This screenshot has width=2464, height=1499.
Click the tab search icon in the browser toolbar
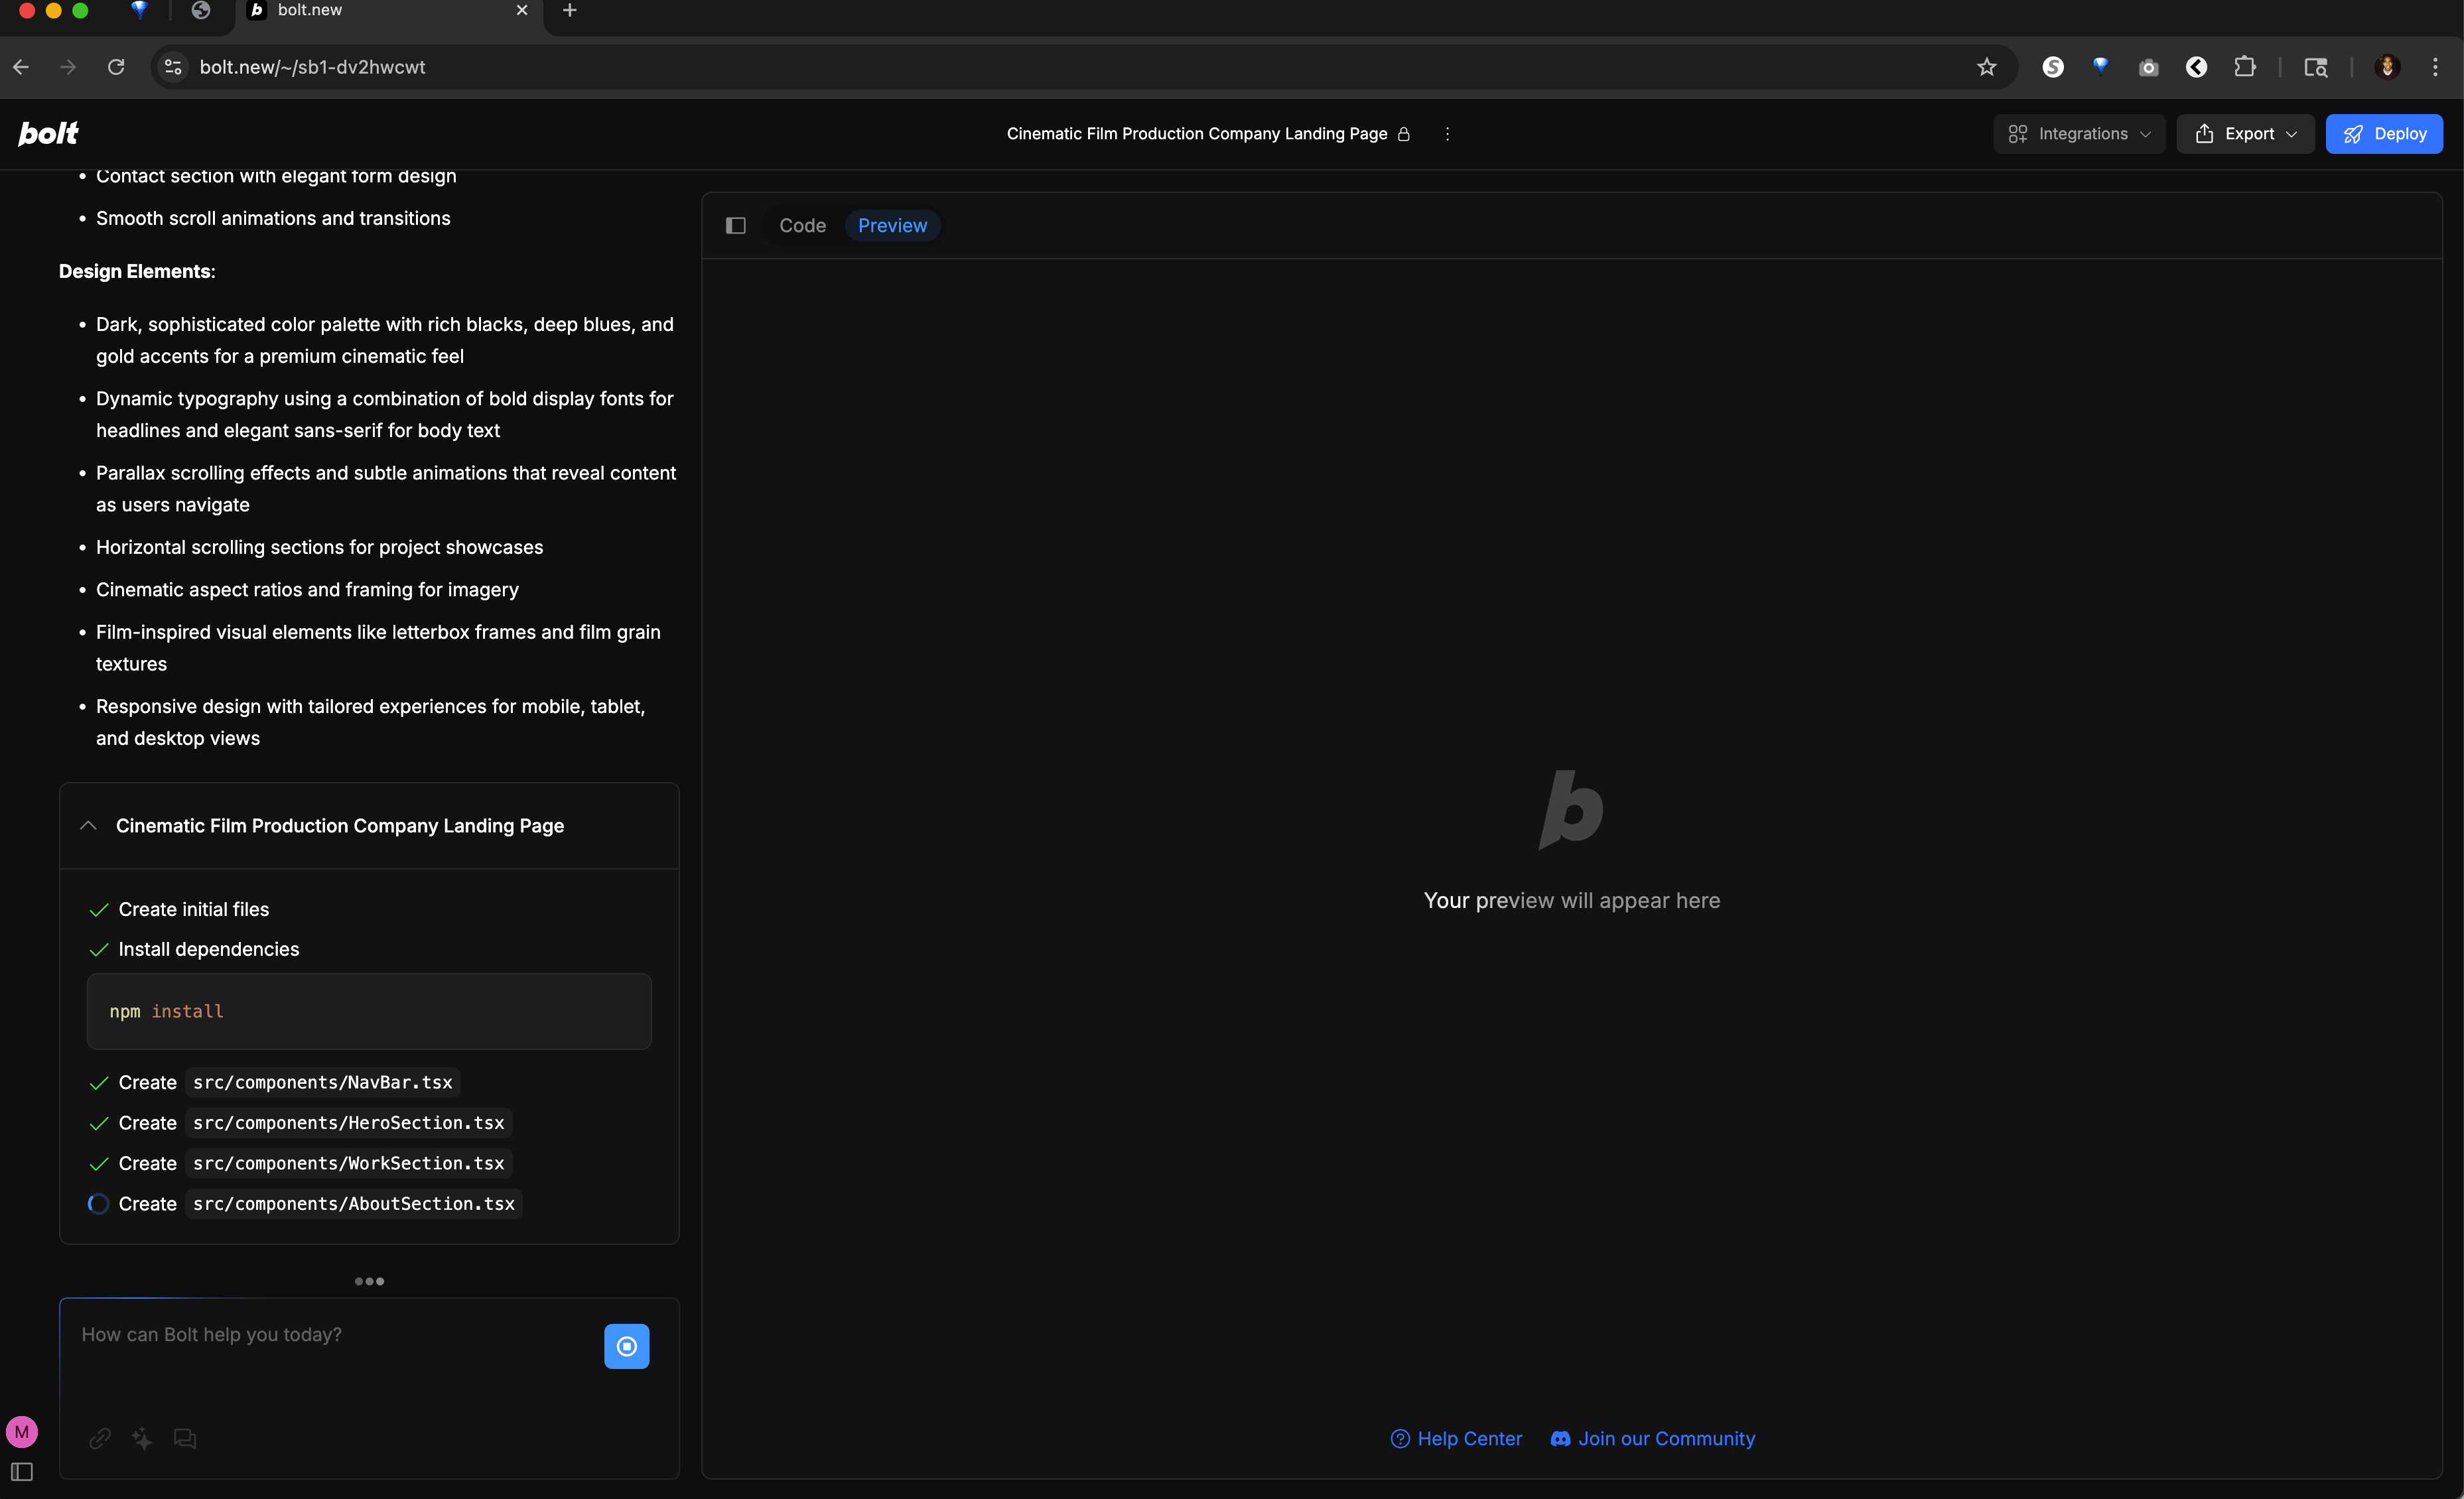click(2316, 67)
